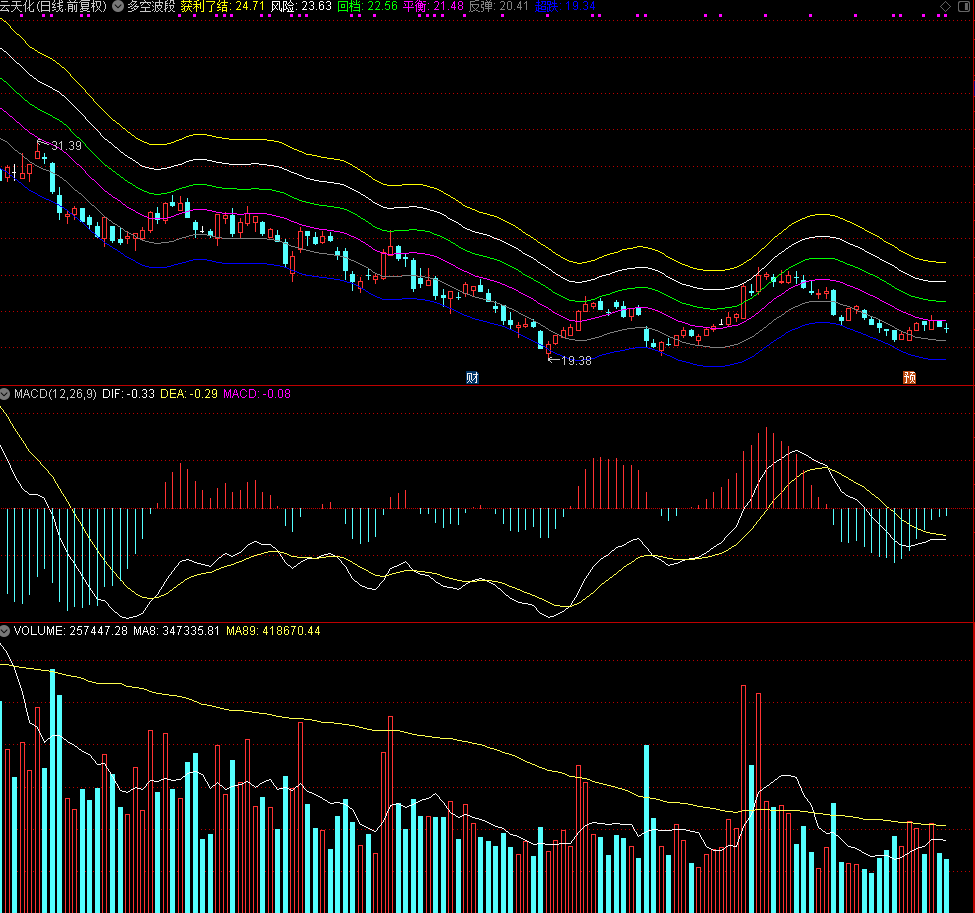975x913 pixels.
Task: Click the blue 财 financial report marker
Action: pos(472,378)
